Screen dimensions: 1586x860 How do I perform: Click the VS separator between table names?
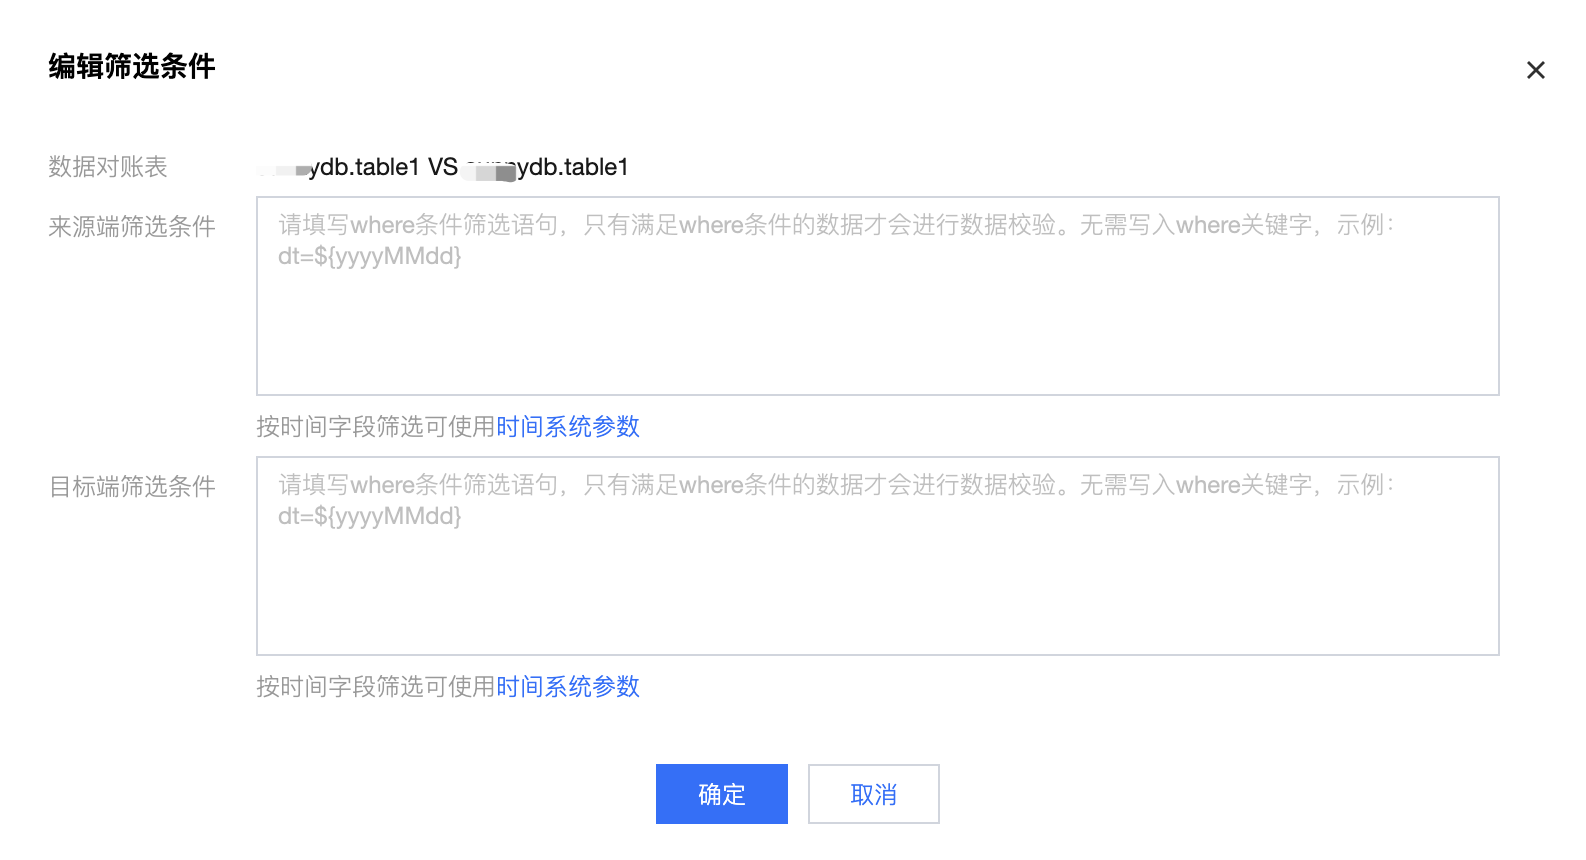(x=443, y=167)
